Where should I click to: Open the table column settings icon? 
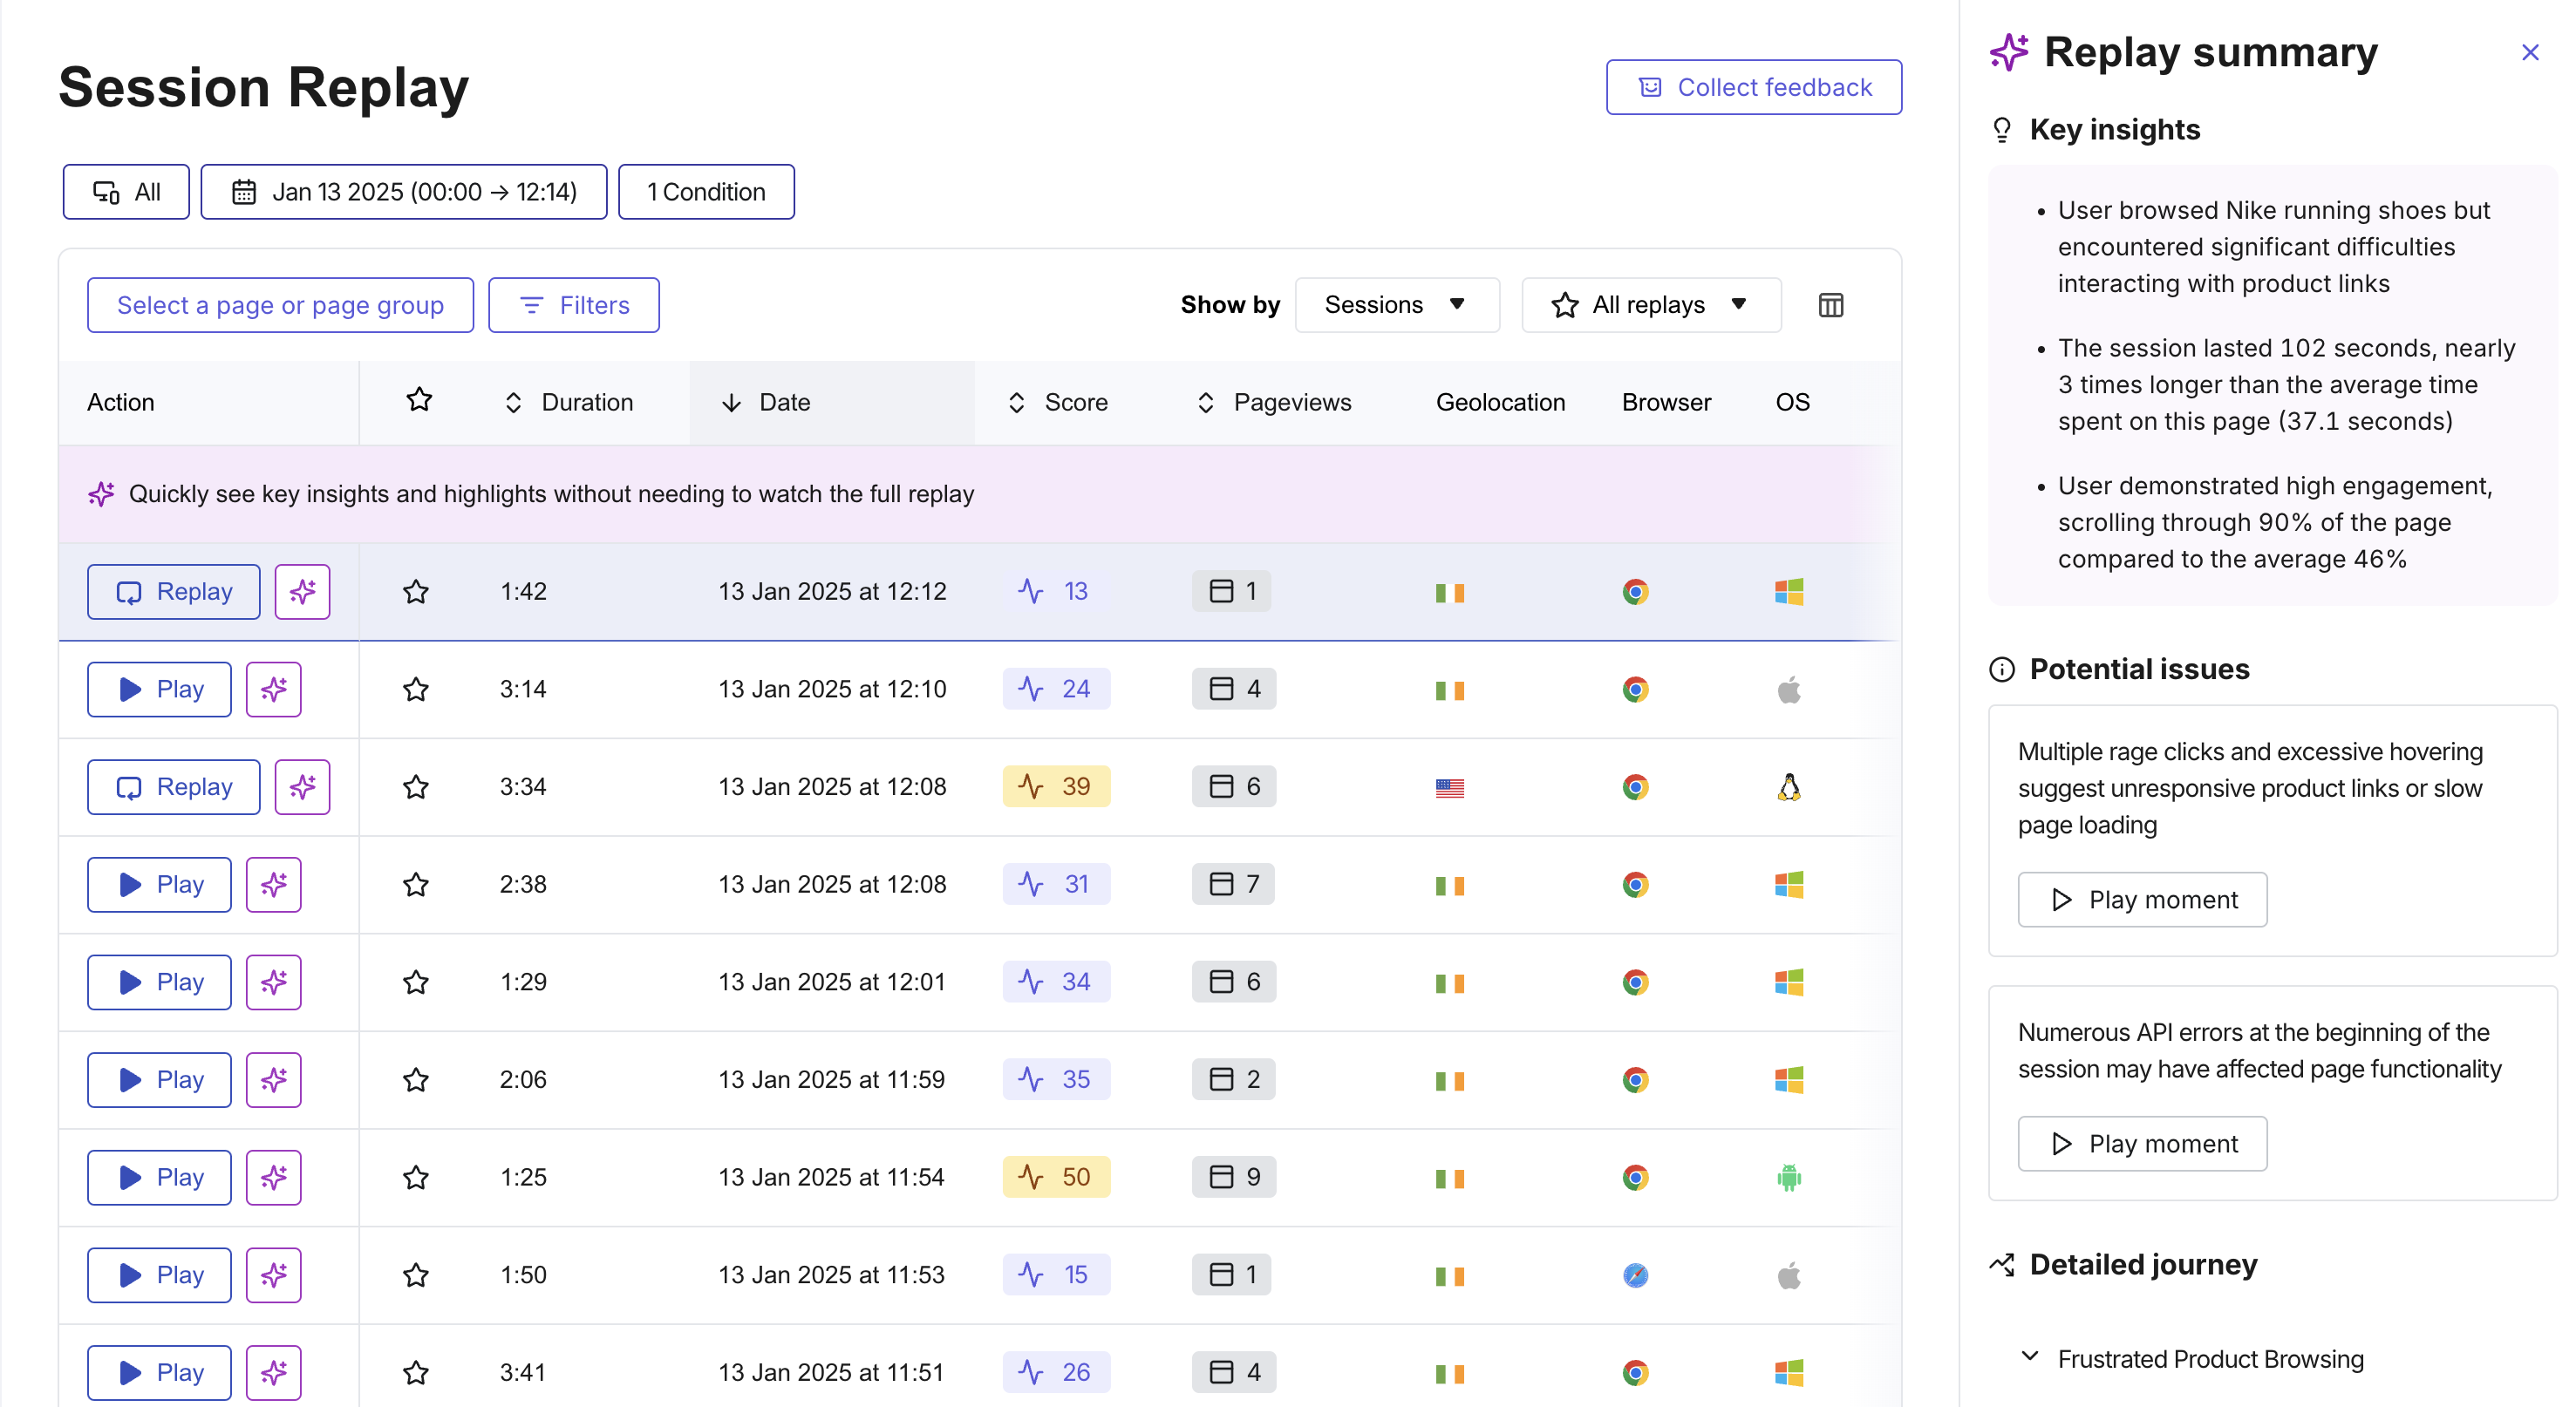pos(1830,305)
